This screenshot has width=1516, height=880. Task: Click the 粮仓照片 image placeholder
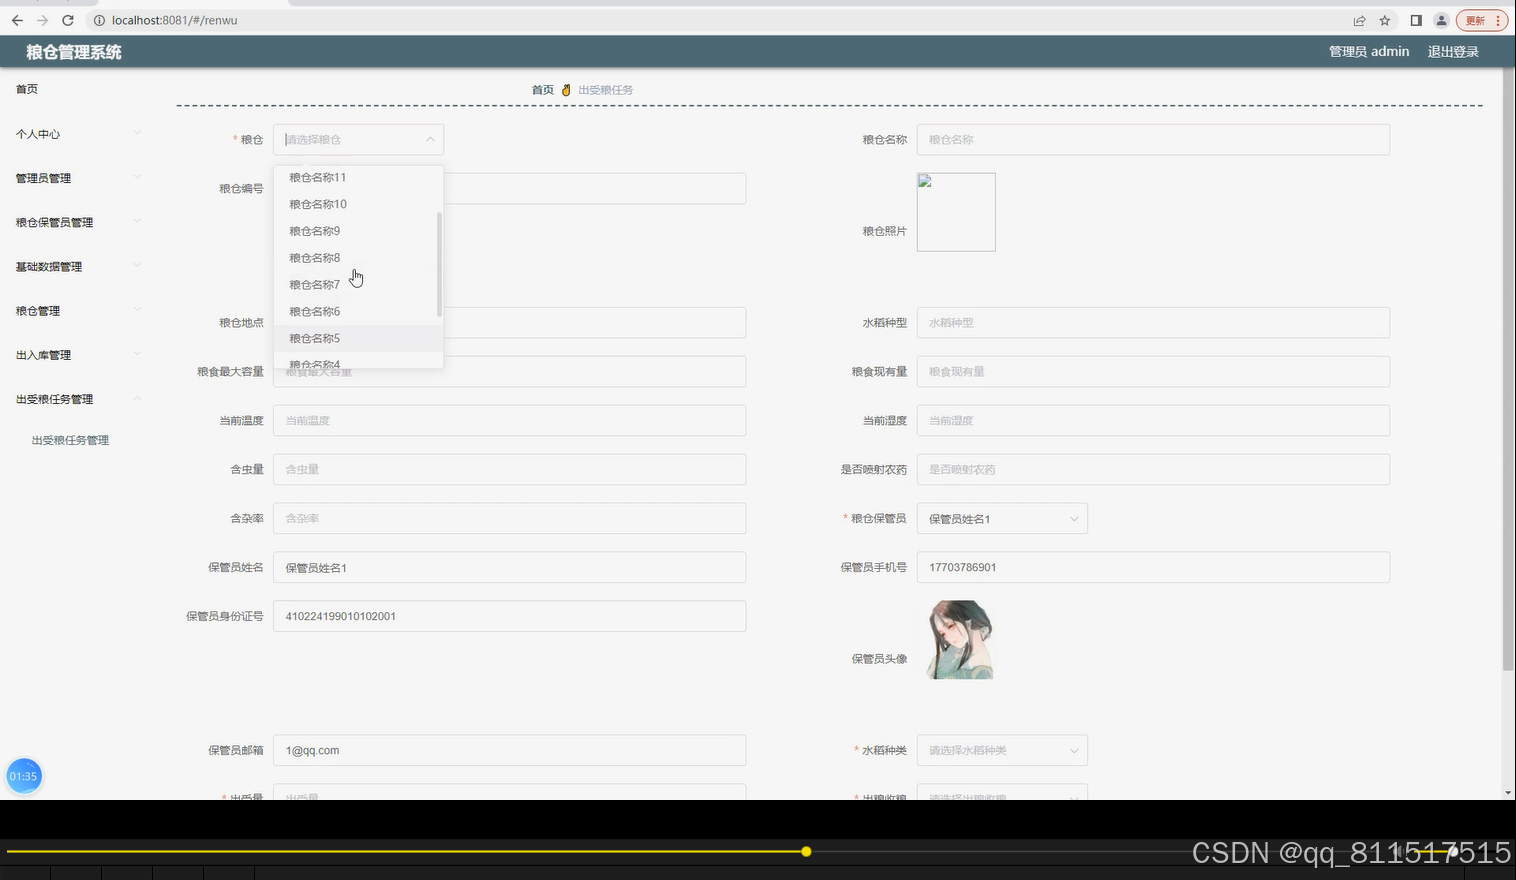[x=956, y=212]
